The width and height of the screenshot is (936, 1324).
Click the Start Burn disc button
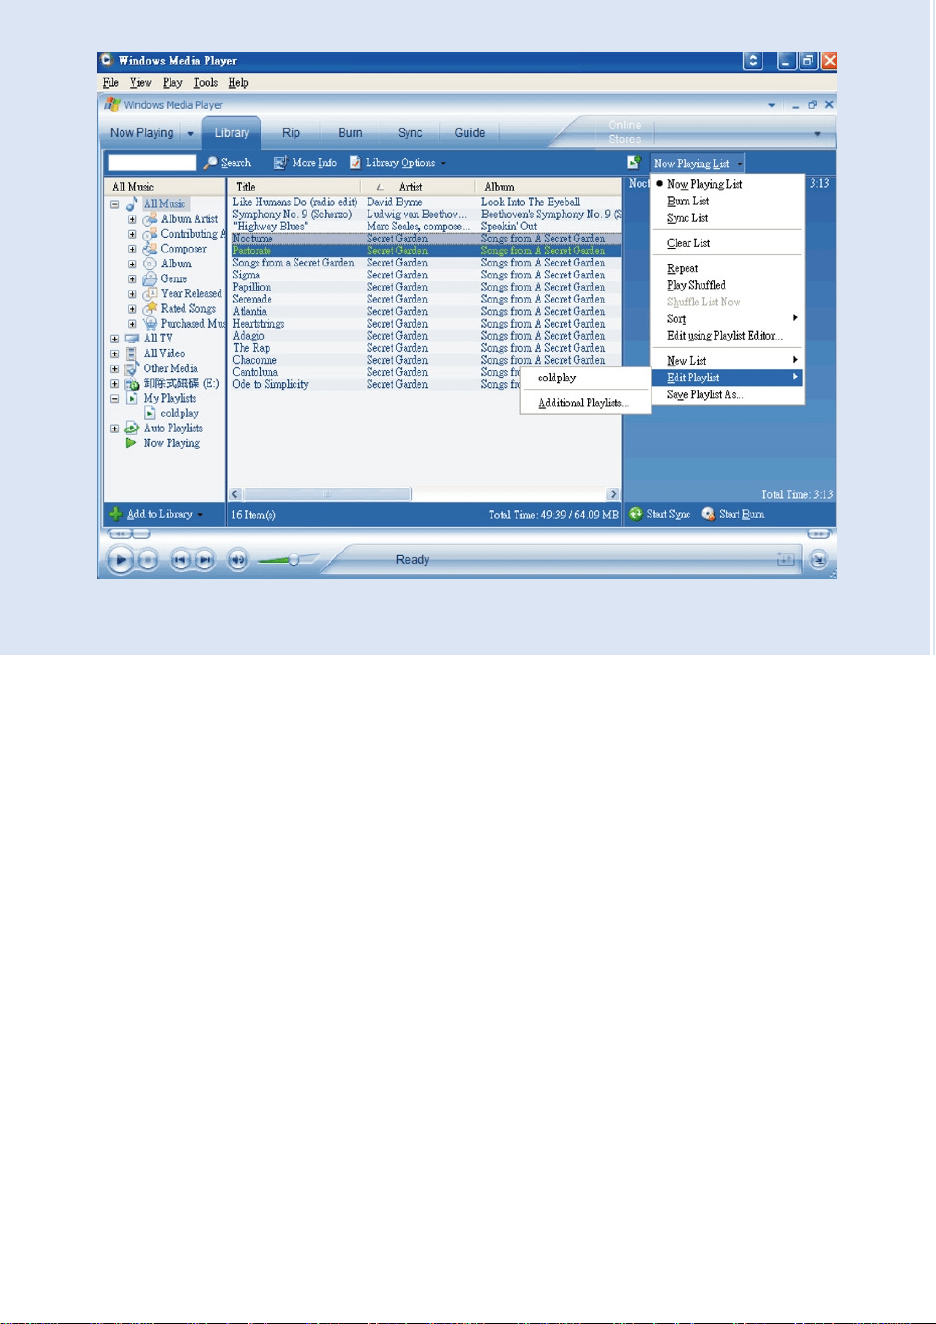[708, 514]
